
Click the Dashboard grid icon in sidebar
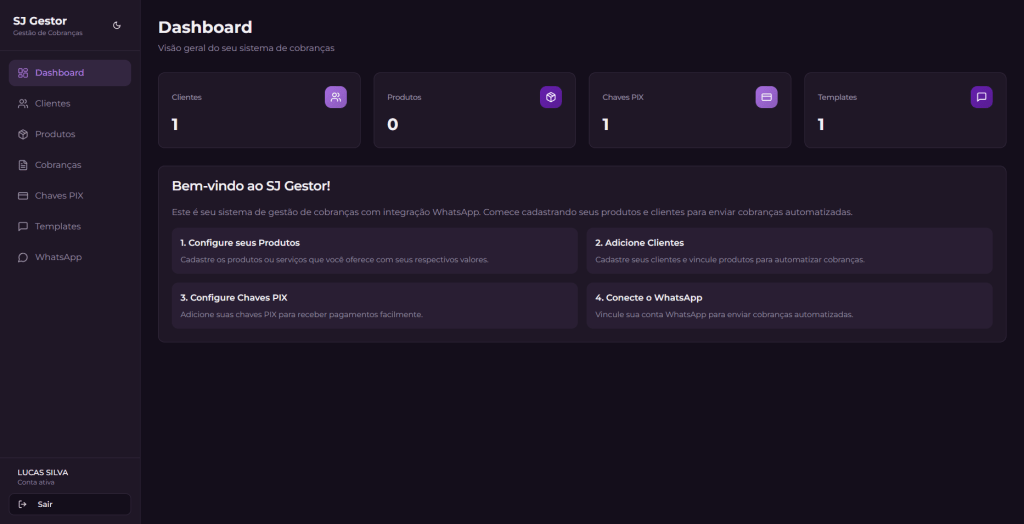23,73
